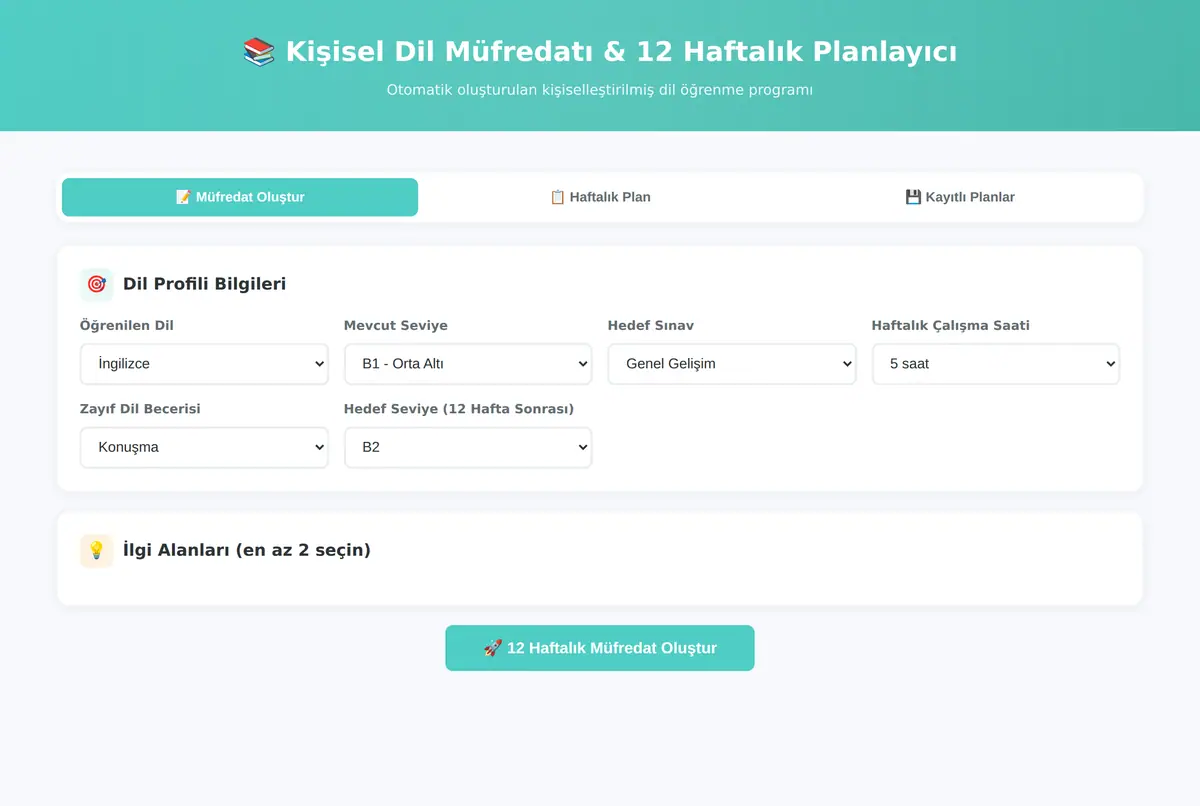Expand the Haftalık Çalışma Saati dropdown
This screenshot has height=806, width=1200.
tap(996, 364)
